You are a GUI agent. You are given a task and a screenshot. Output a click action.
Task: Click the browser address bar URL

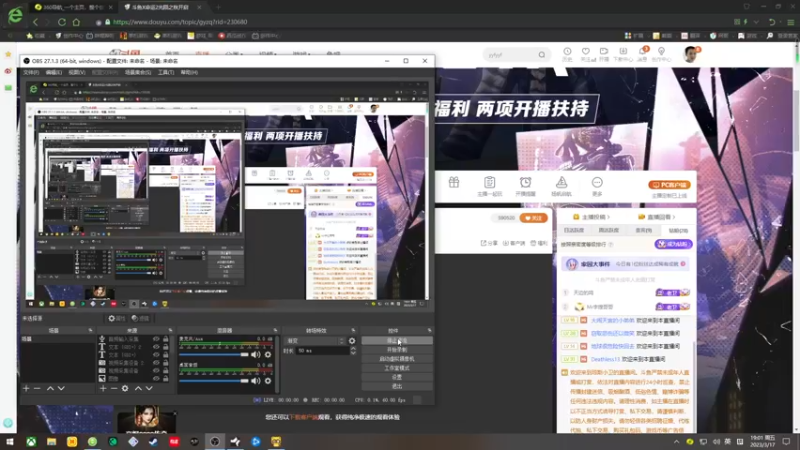[x=180, y=22]
